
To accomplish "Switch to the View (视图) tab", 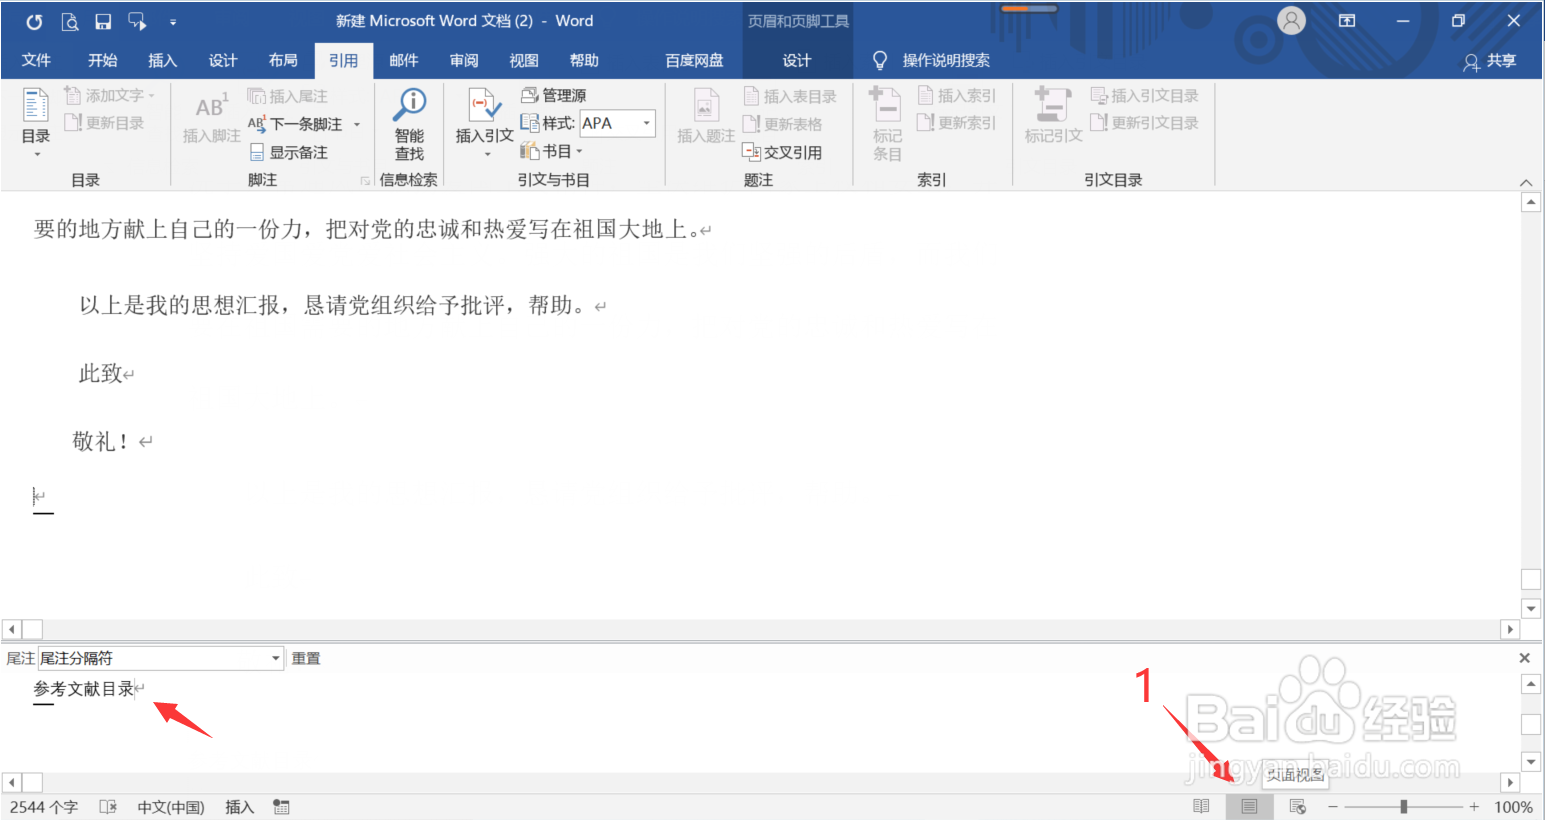I will (524, 60).
